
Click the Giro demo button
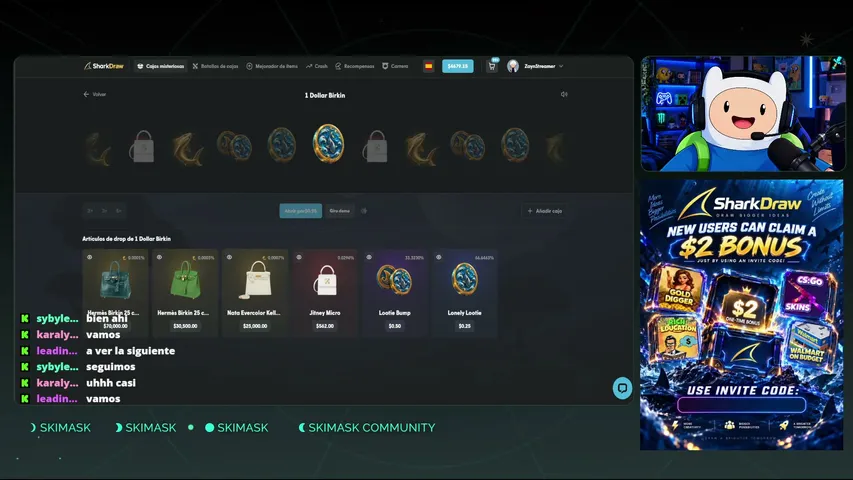(x=339, y=211)
